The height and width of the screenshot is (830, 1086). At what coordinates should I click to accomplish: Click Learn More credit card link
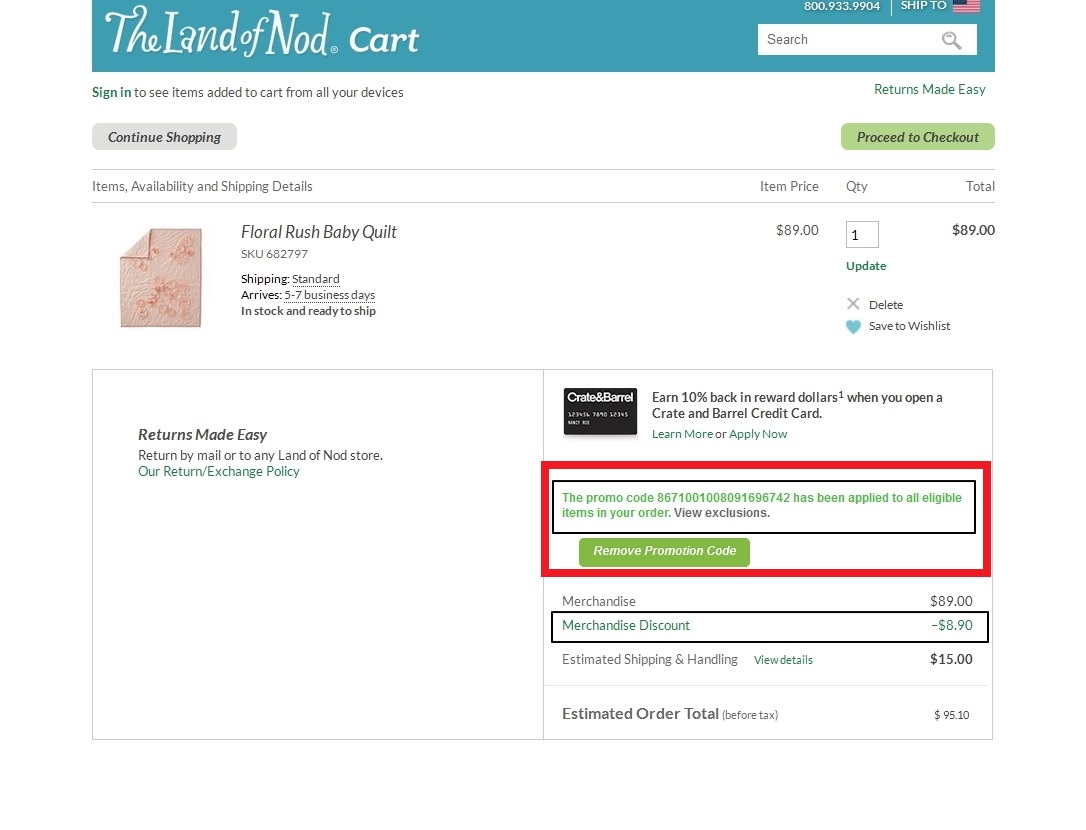tap(682, 434)
